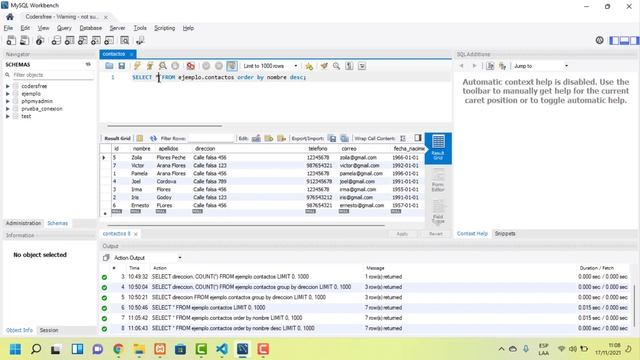Open Visual Studio Code from taskbar
The image size is (640, 360).
click(222, 349)
